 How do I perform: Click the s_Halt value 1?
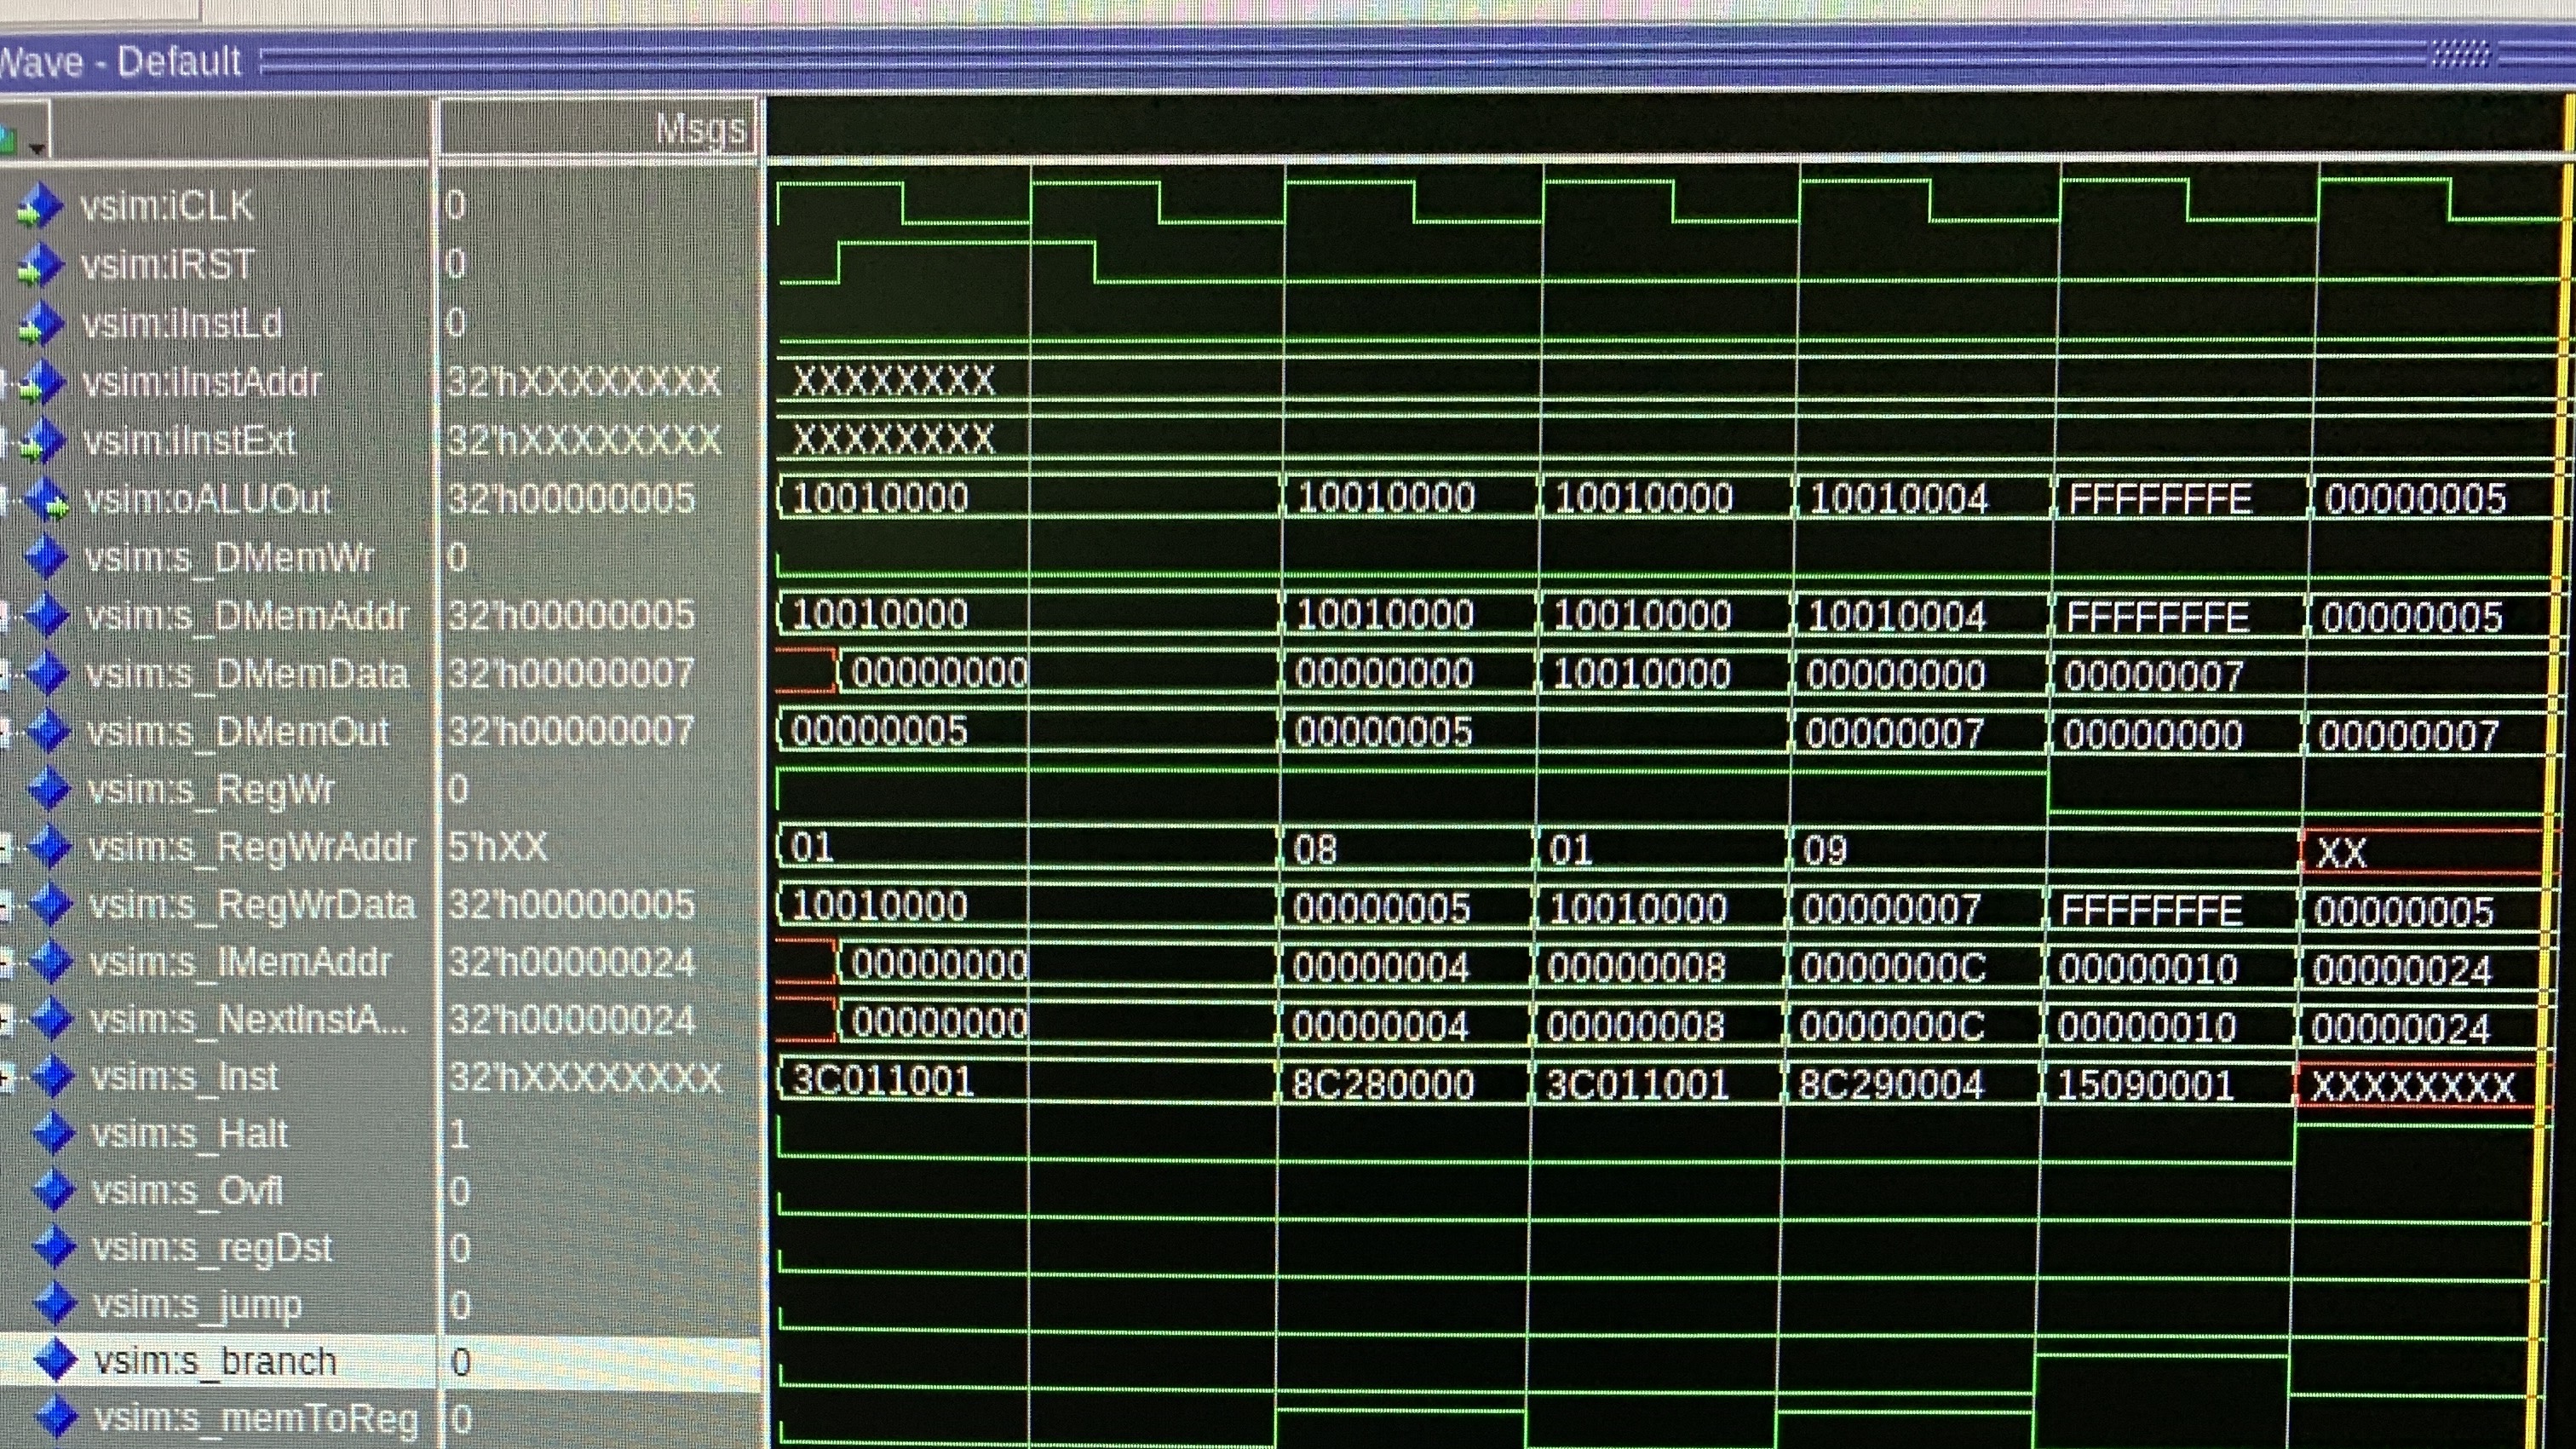tap(458, 1134)
